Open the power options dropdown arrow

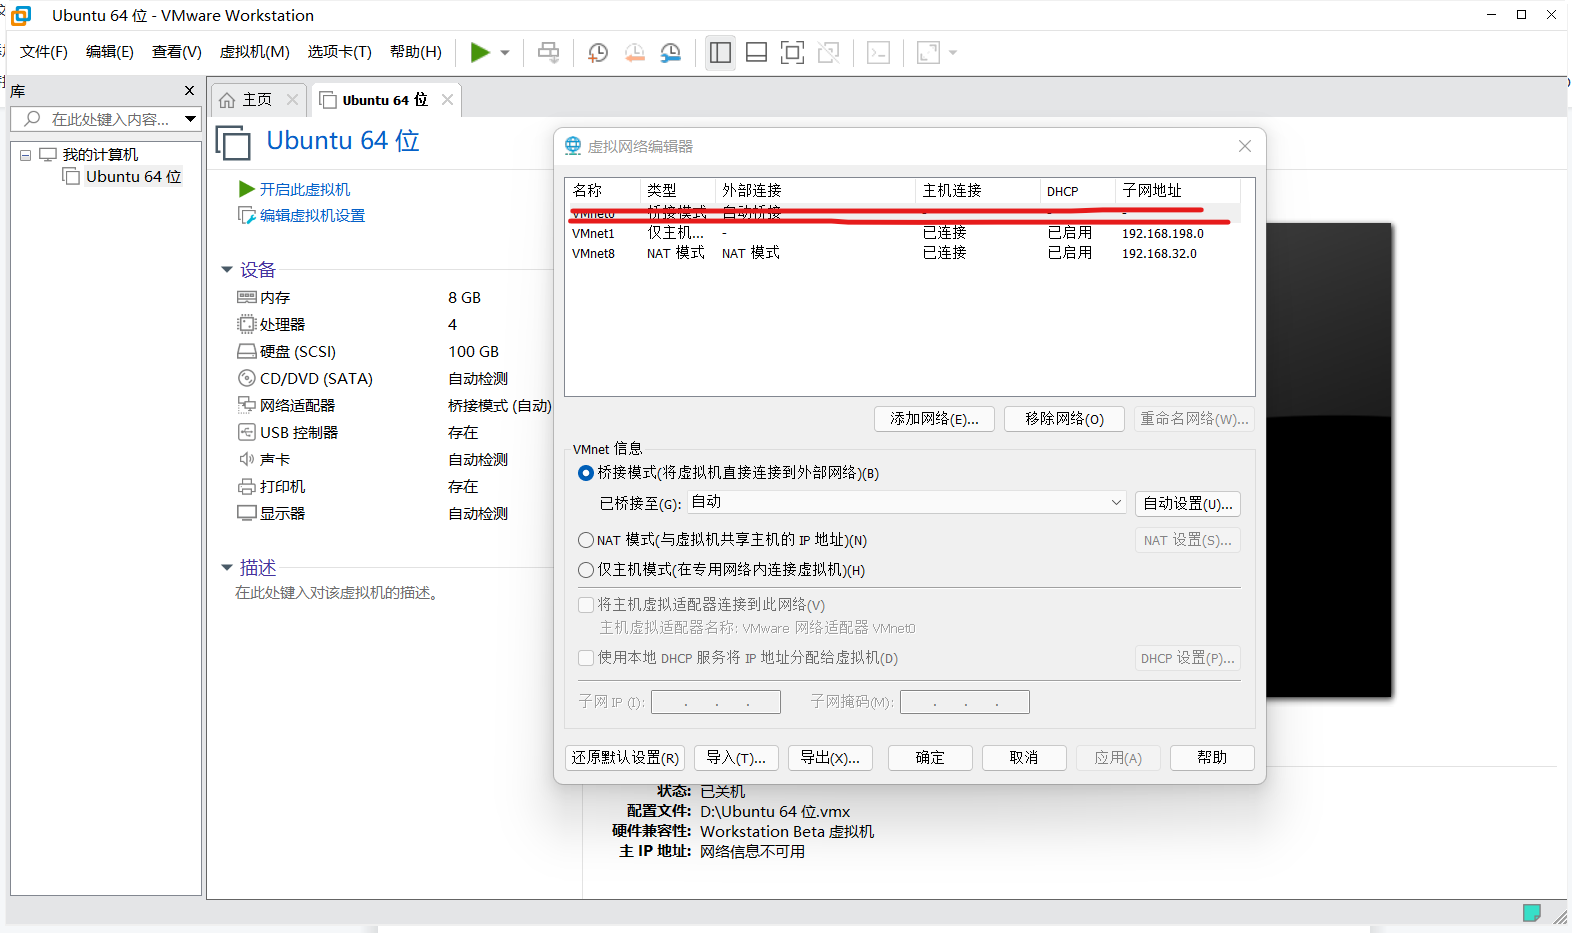coord(505,53)
